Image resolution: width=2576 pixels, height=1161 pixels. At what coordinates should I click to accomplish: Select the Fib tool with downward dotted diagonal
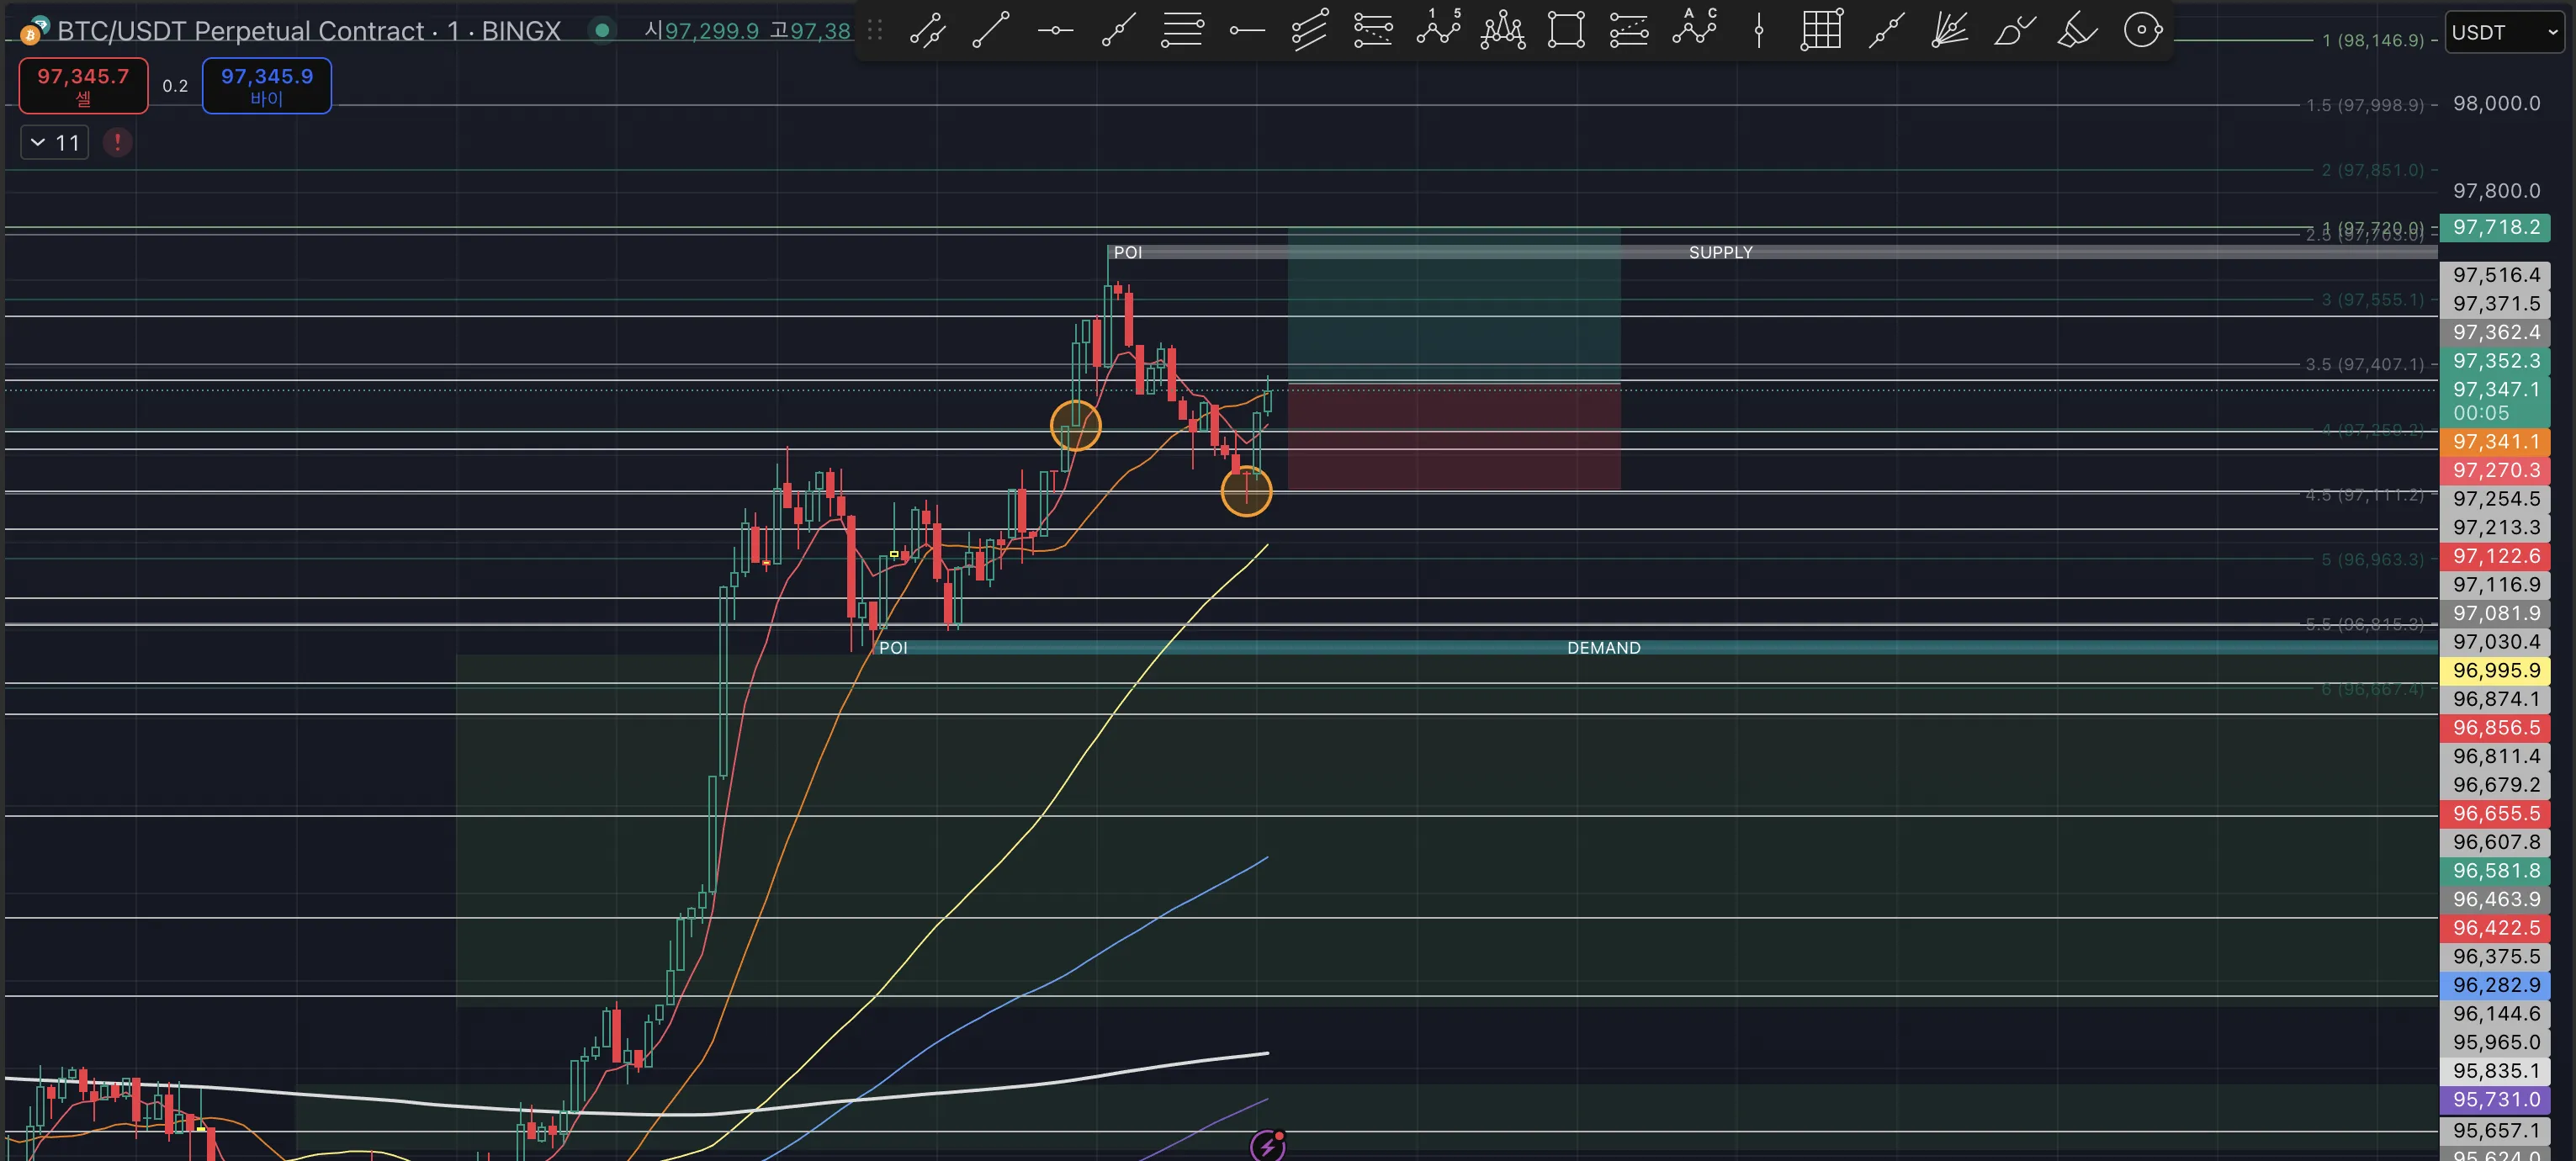tap(1373, 31)
